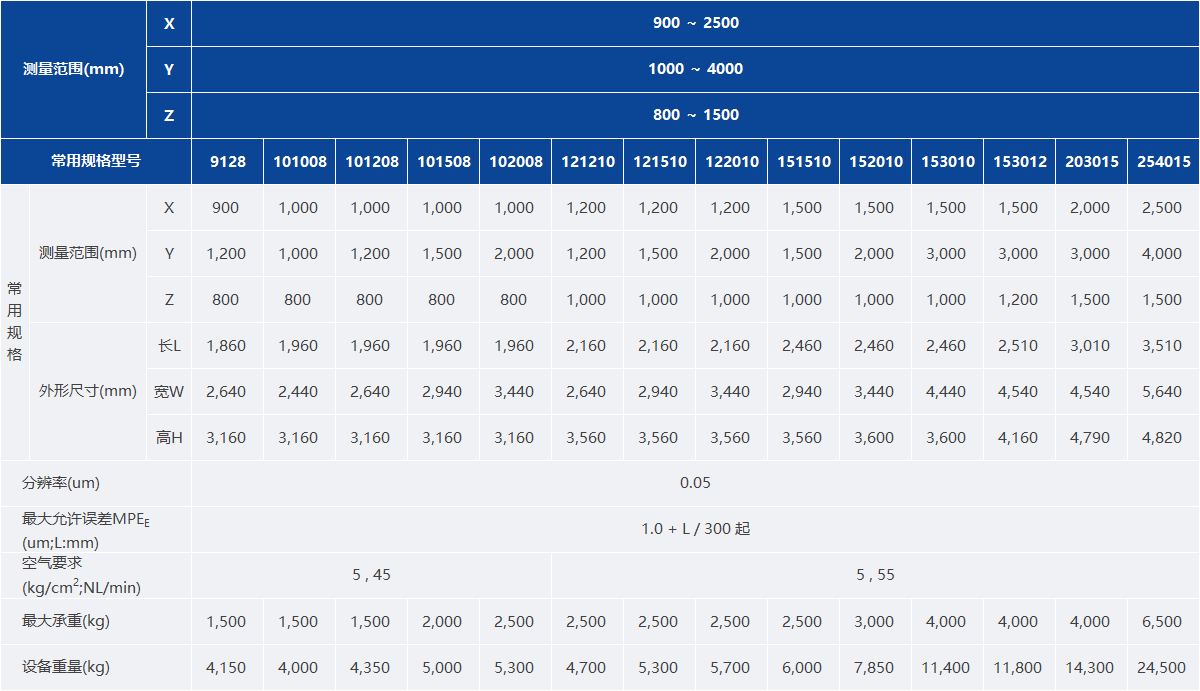The height and width of the screenshot is (691, 1200).
Task: Select the X range cell 900 ~ 2500
Action: coord(695,23)
